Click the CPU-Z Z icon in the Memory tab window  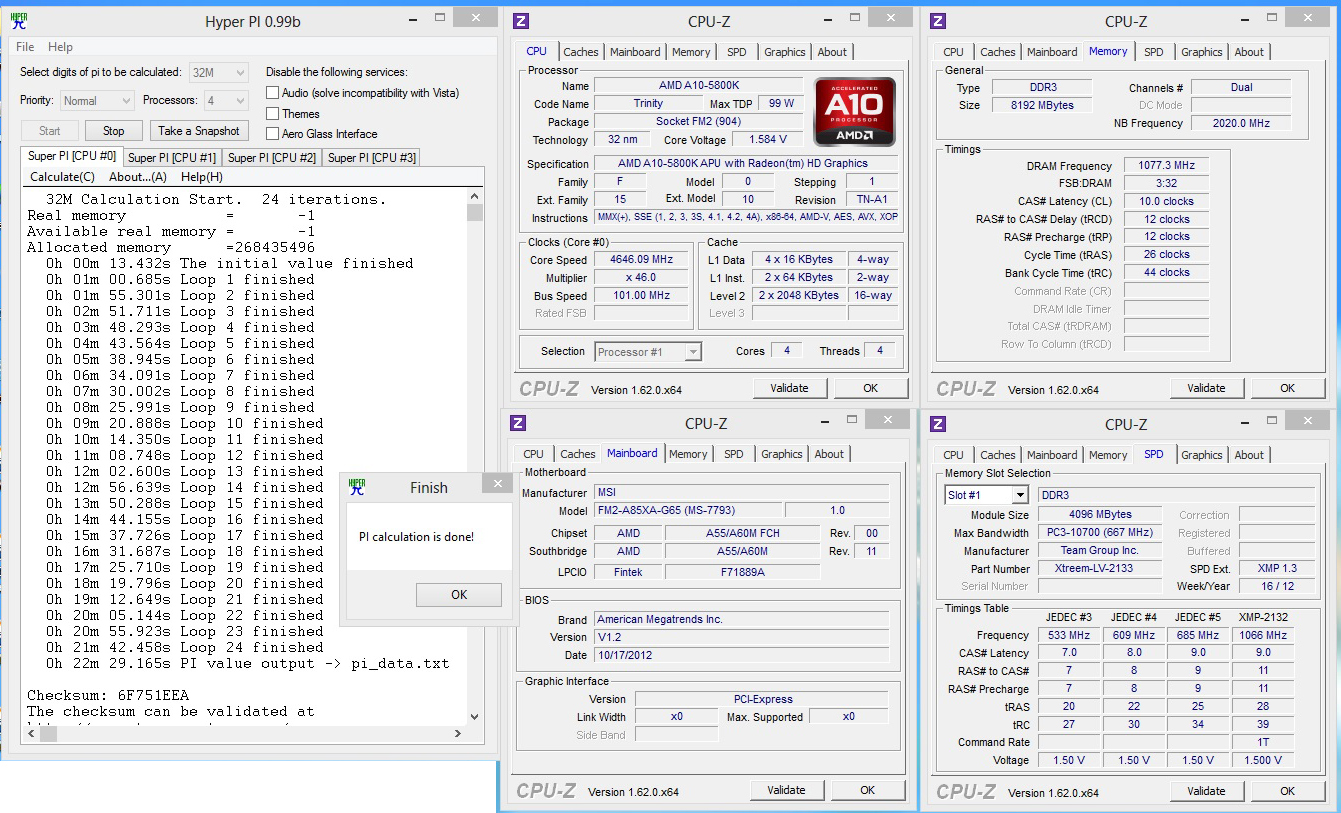938,21
